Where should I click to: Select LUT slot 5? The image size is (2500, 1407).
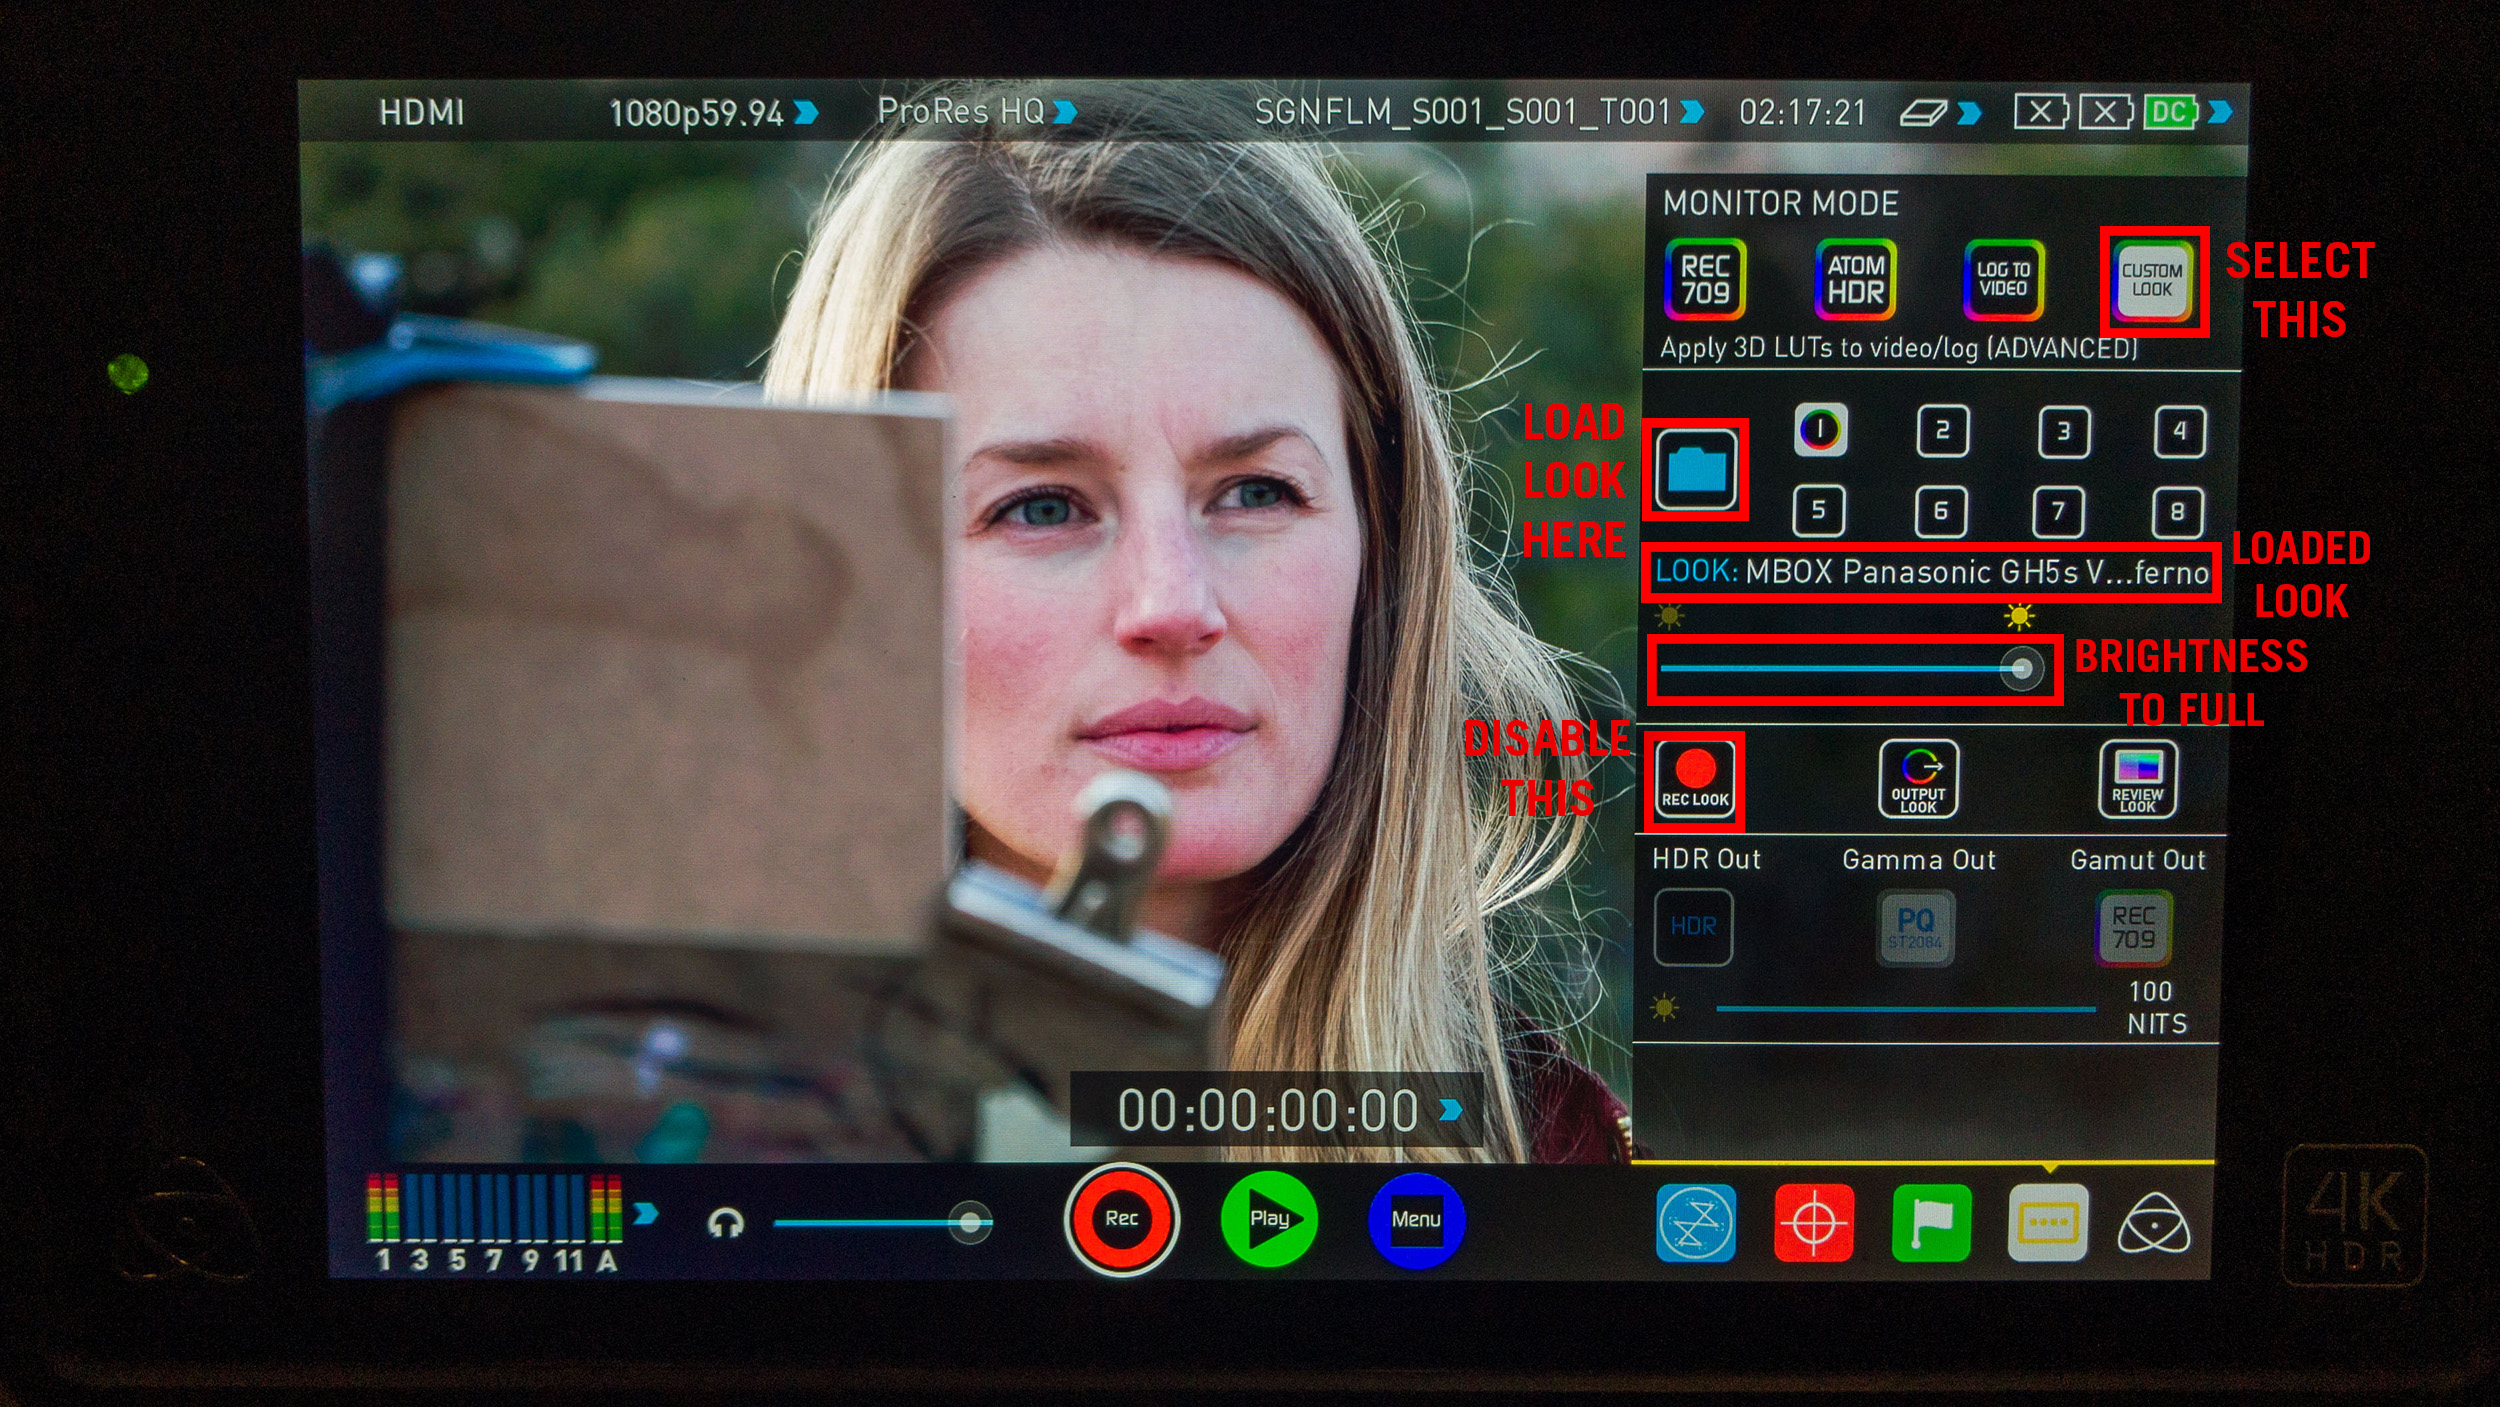click(1819, 511)
